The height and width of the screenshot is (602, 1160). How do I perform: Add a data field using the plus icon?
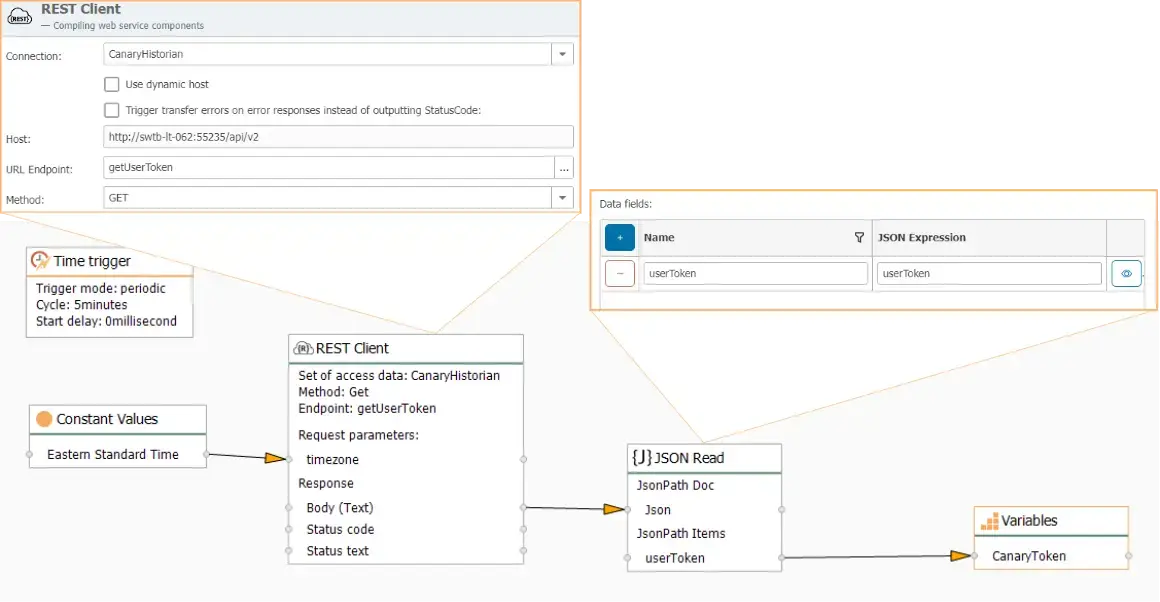[619, 237]
